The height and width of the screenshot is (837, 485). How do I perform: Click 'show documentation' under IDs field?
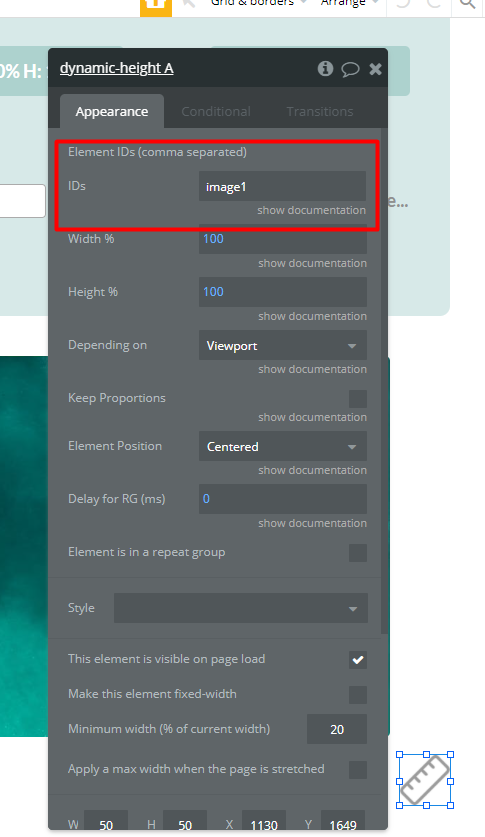[x=312, y=210]
